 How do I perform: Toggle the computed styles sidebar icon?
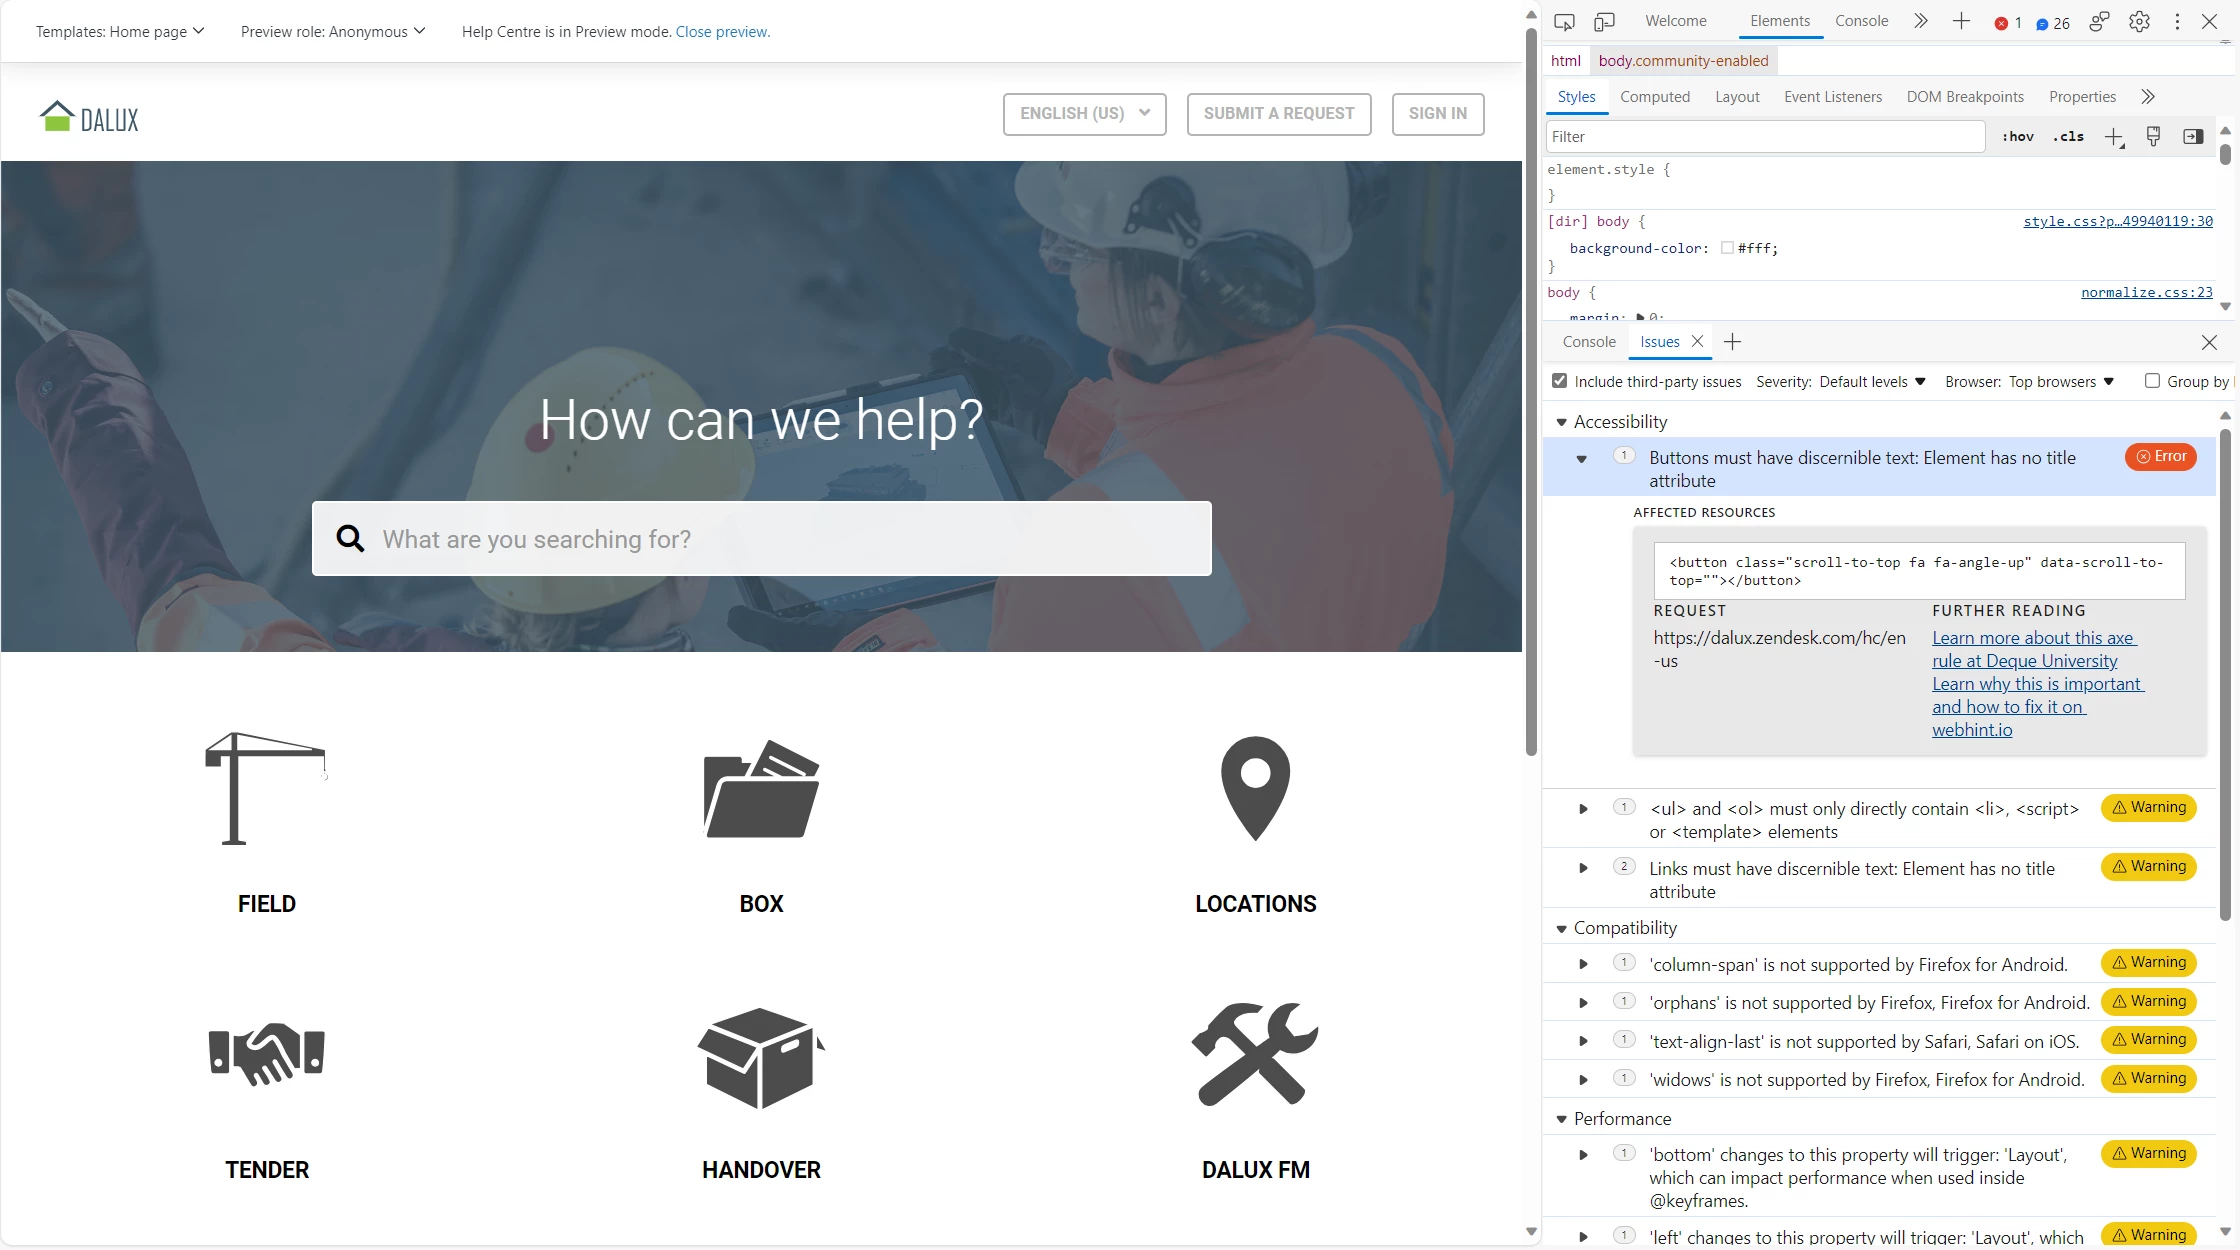pyautogui.click(x=2193, y=137)
